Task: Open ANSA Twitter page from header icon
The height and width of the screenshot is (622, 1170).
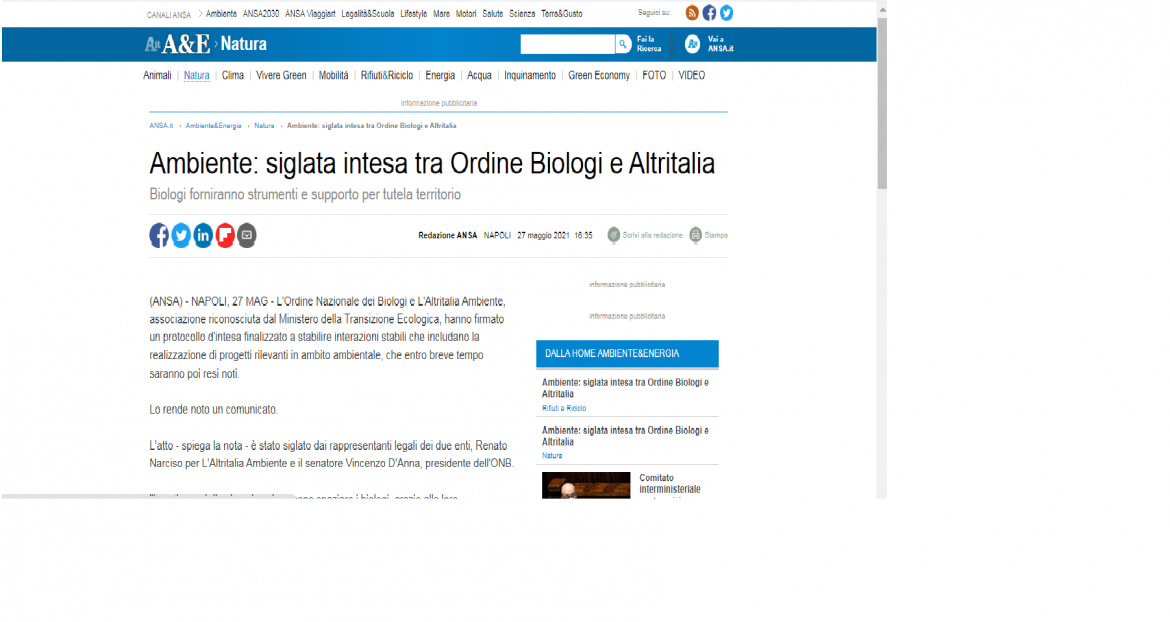Action: [726, 13]
